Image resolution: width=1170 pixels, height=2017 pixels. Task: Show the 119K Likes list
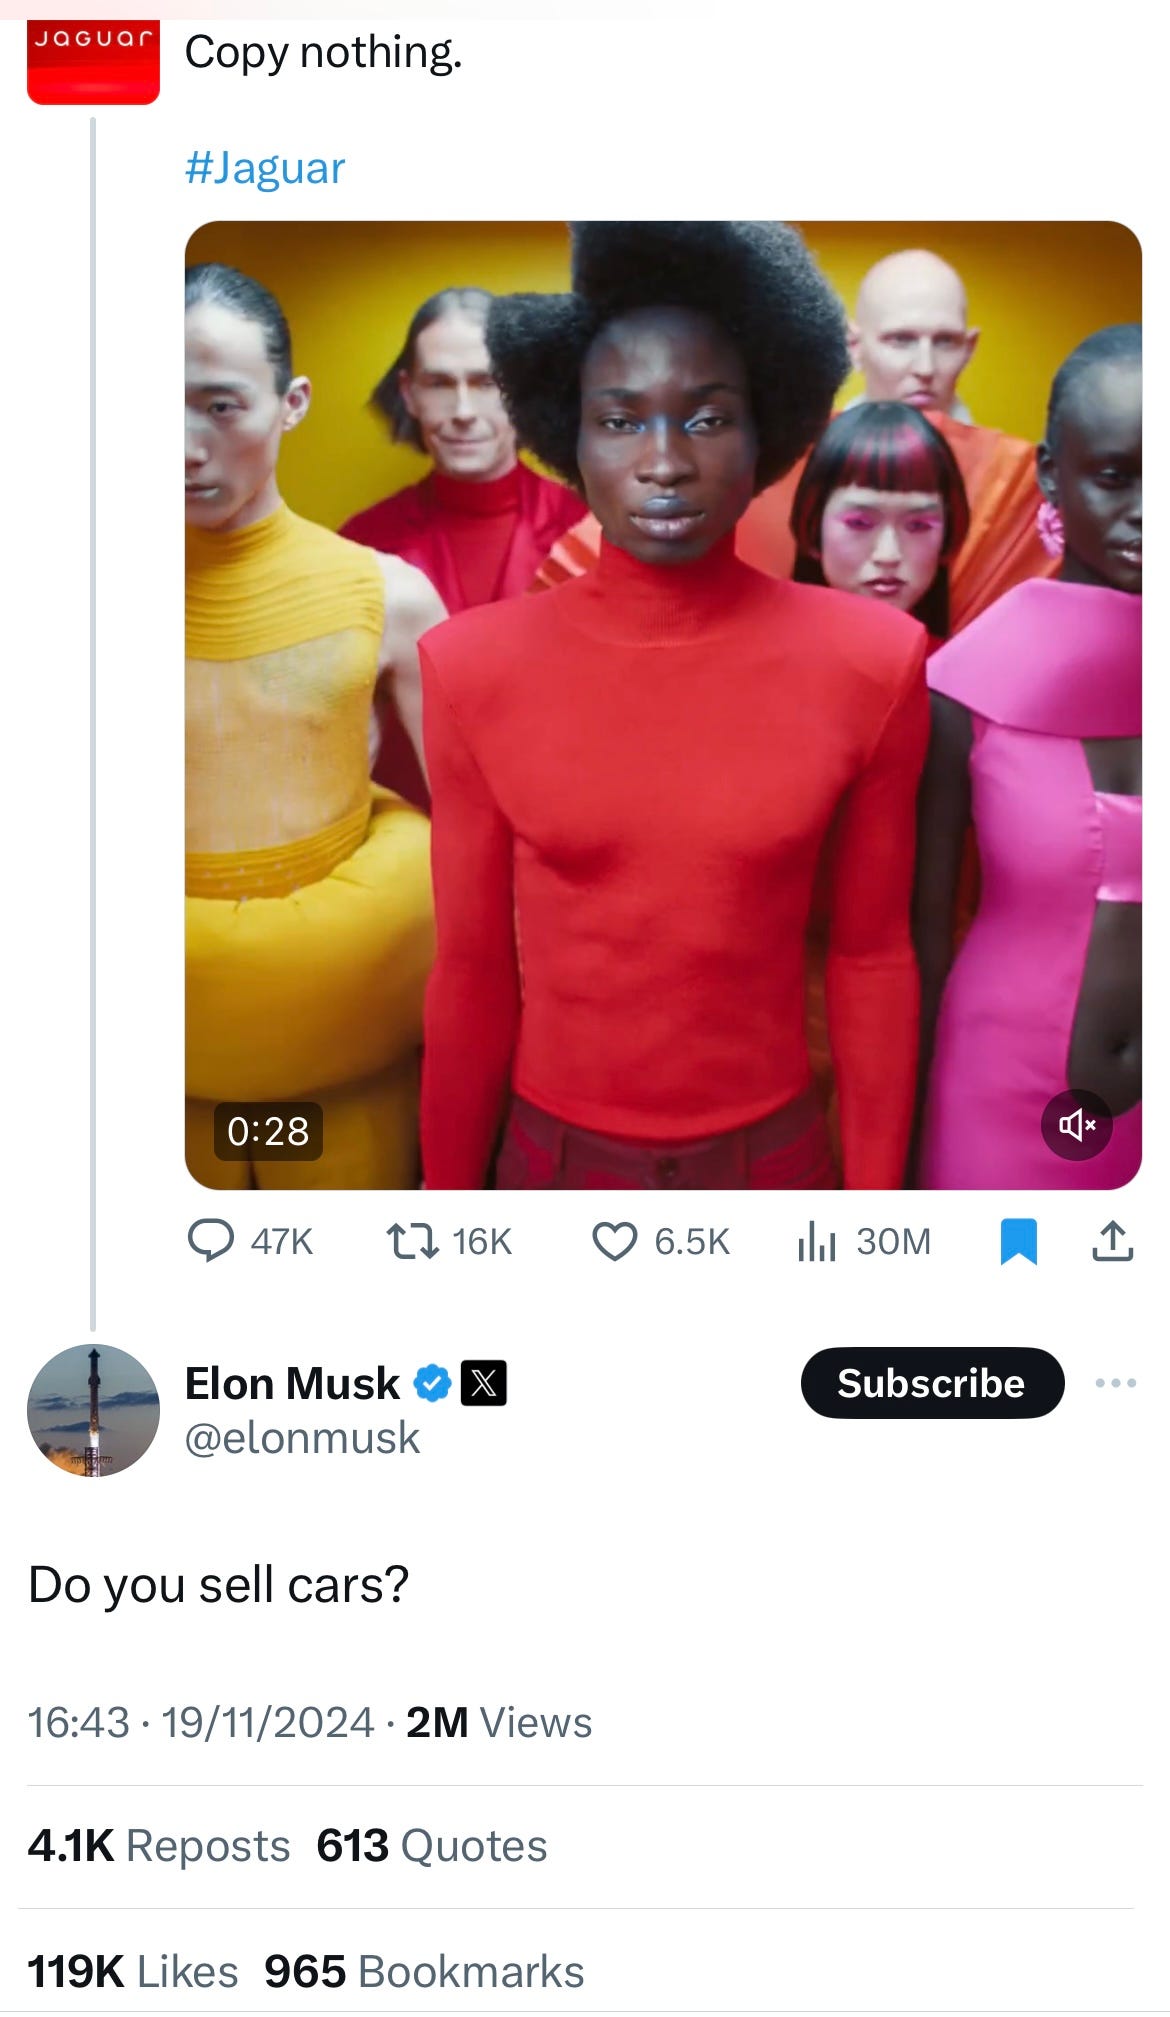coord(133,1972)
